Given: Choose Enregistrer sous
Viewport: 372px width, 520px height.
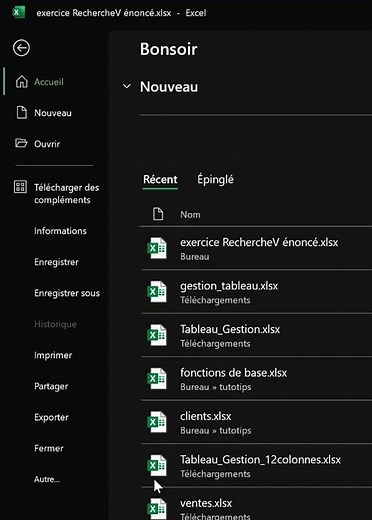Looking at the screenshot, I should click(x=67, y=293).
